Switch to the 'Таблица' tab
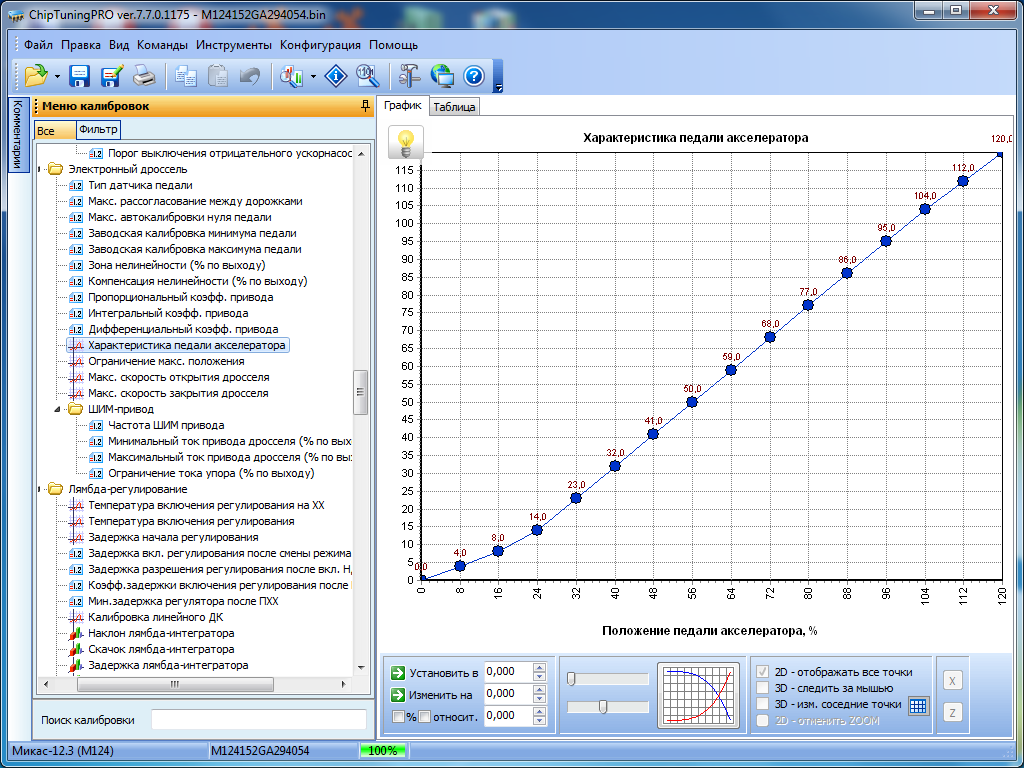The height and width of the screenshot is (768, 1024). 455,107
